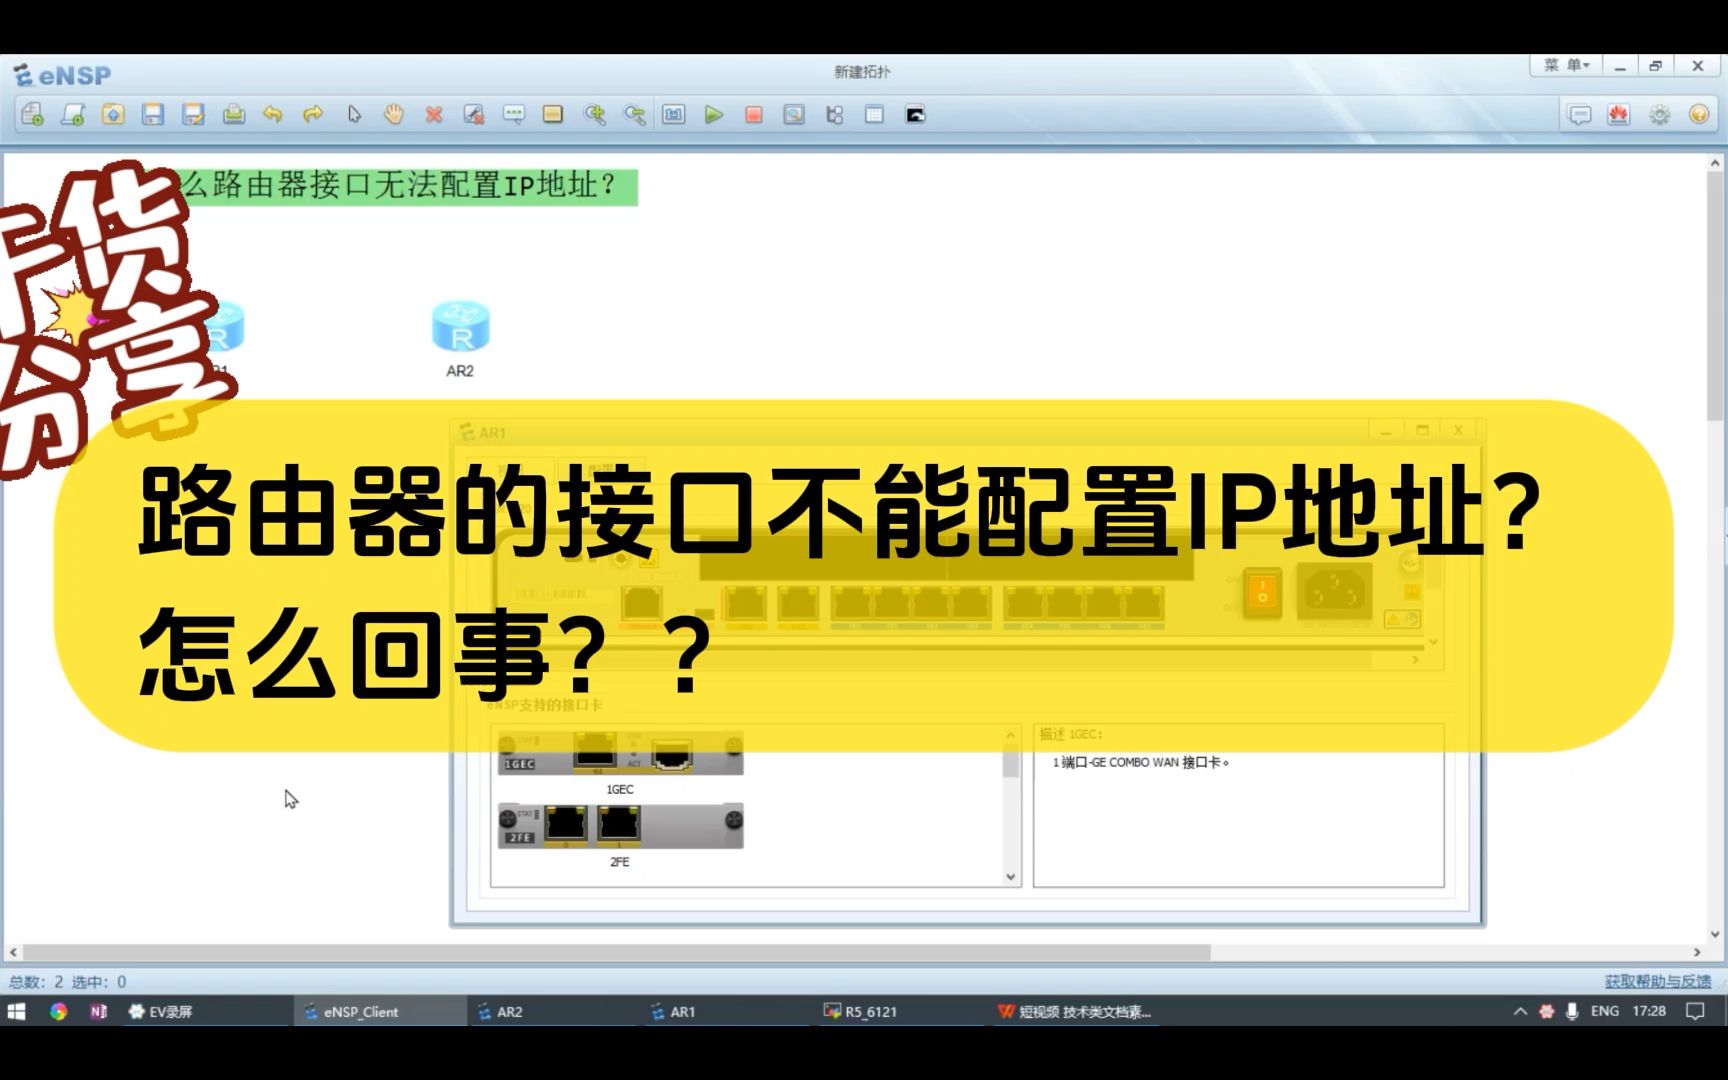This screenshot has width=1728, height=1080.
Task: Open OneNote from the taskbar
Action: point(98,1012)
